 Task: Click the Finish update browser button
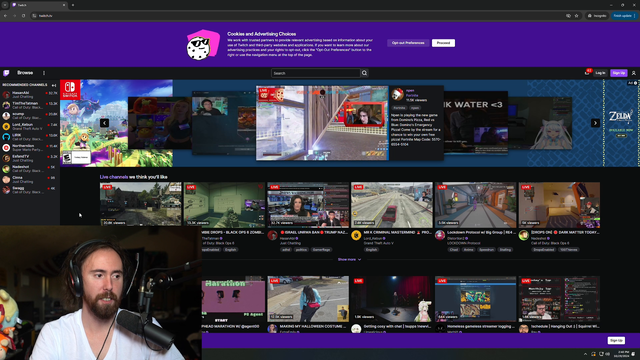624,16
